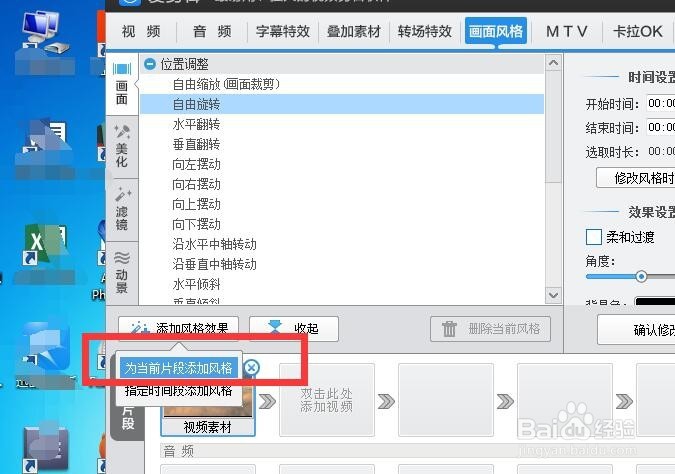Open the 卡拉OK tab
The height and width of the screenshot is (474, 675).
(x=638, y=31)
